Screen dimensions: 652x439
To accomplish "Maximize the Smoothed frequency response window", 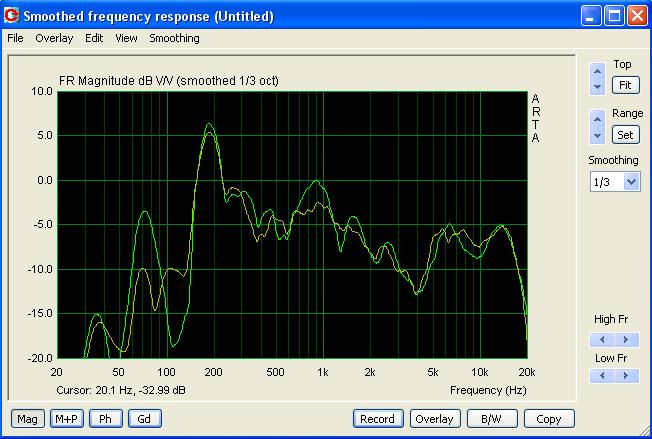I will point(614,16).
